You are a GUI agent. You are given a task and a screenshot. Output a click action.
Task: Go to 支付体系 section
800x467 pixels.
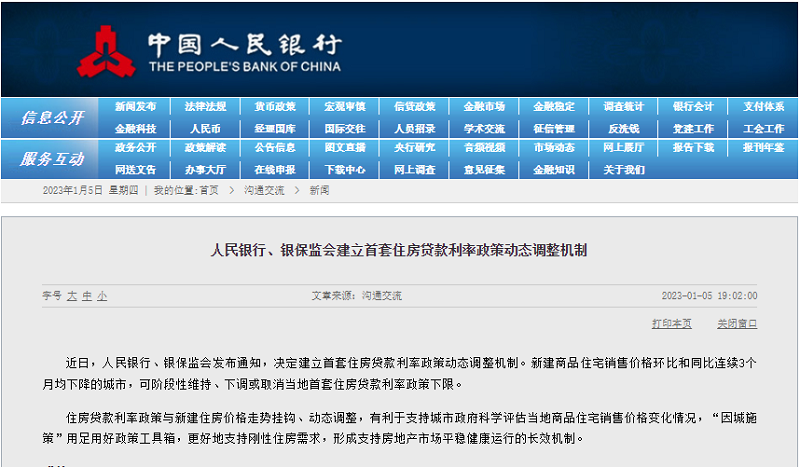(x=763, y=107)
